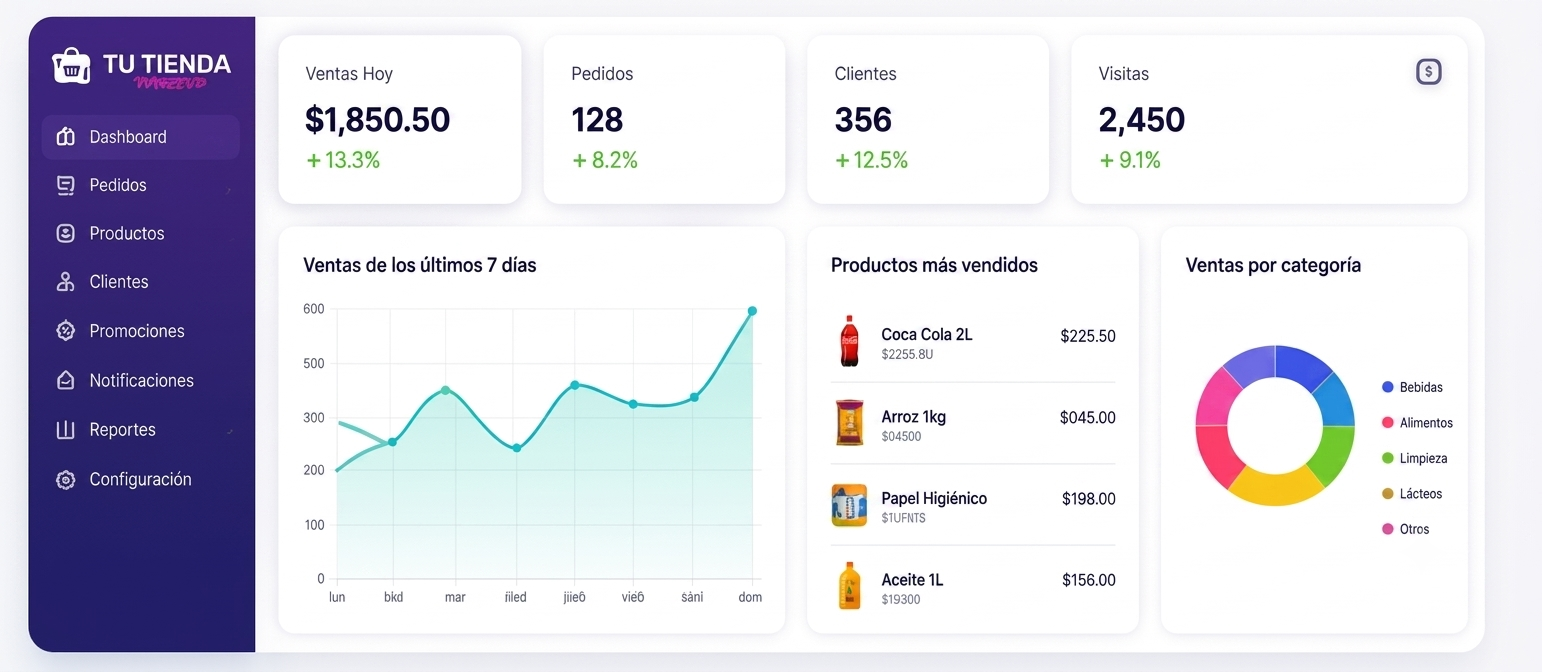The width and height of the screenshot is (1542, 672).
Task: Select the Coca Cola 2L product name
Action: (926, 334)
